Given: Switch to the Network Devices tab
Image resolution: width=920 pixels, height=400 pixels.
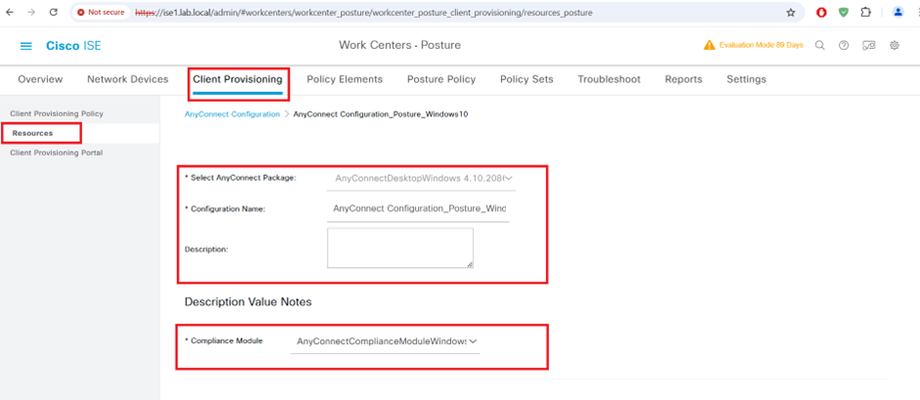Looking at the screenshot, I should (x=127, y=79).
